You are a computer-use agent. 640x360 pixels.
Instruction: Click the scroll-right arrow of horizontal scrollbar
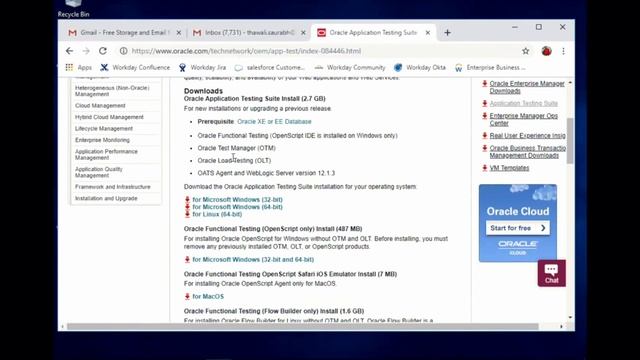coord(561,327)
